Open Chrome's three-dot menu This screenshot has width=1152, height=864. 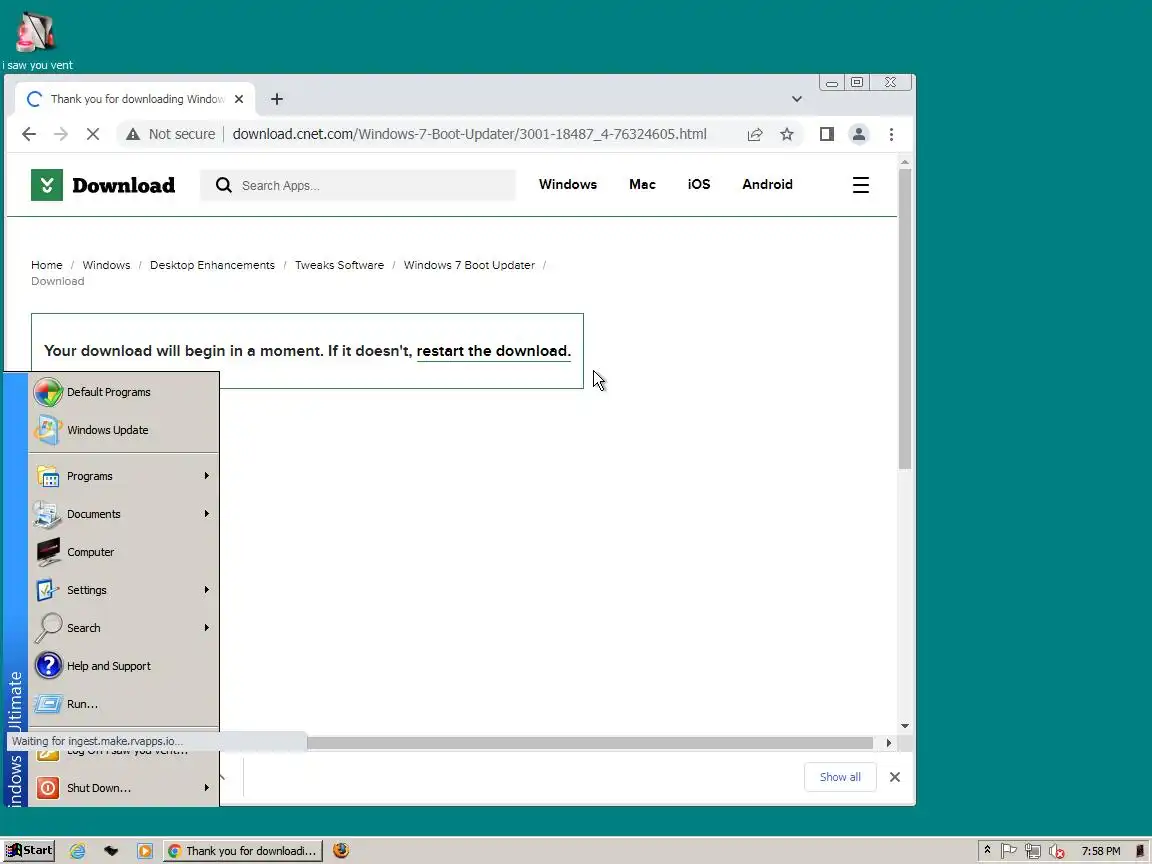click(x=891, y=134)
